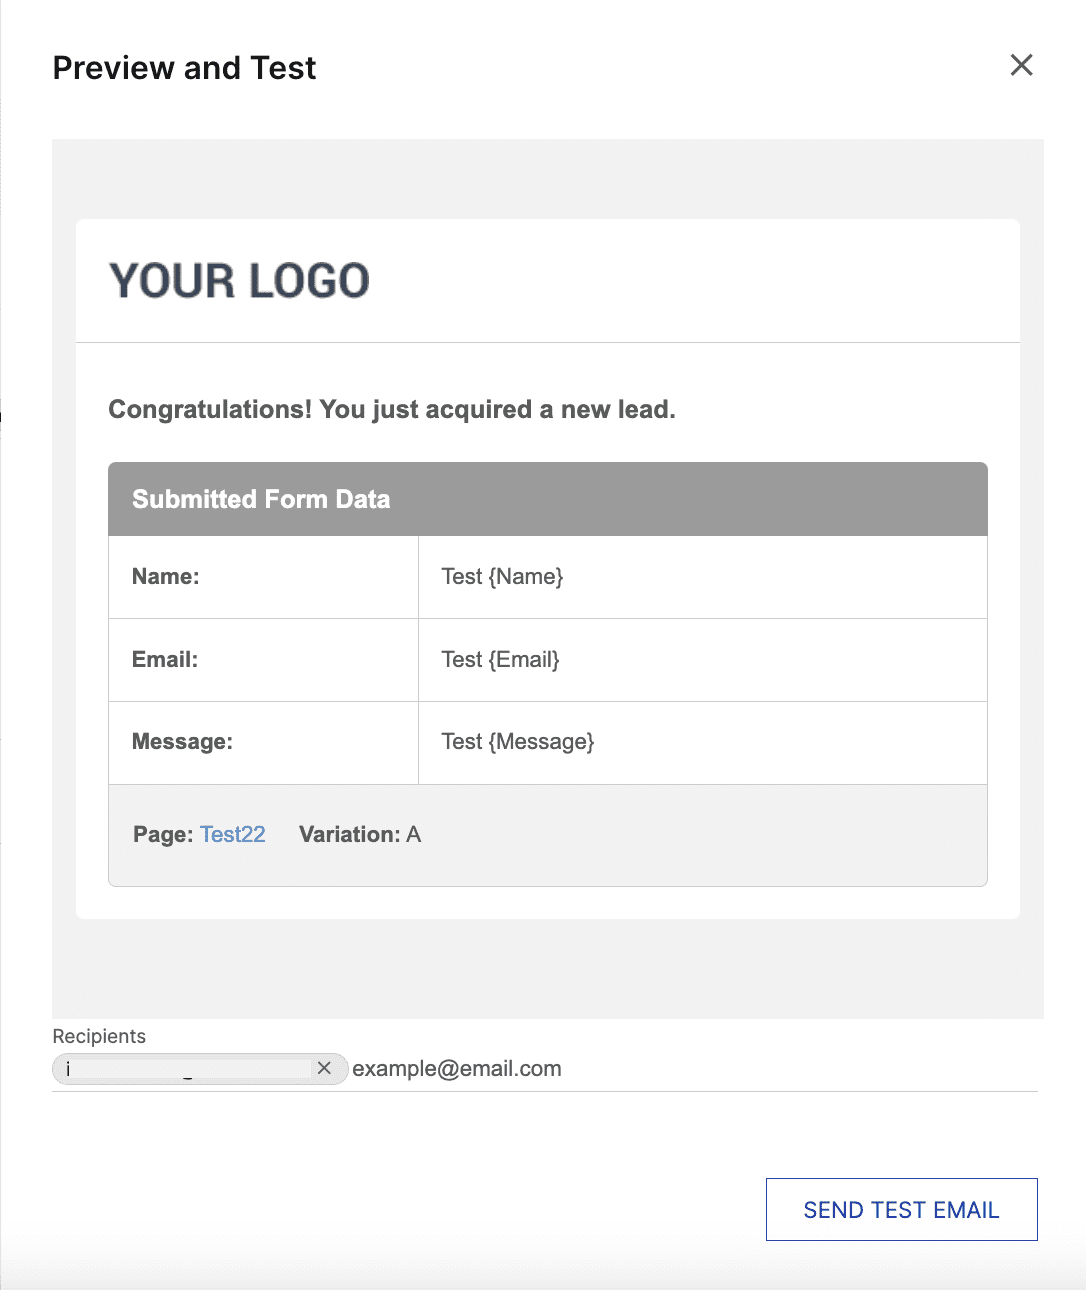Image resolution: width=1086 pixels, height=1290 pixels.
Task: Select the Test {Message} value cell
Action: 703,742
